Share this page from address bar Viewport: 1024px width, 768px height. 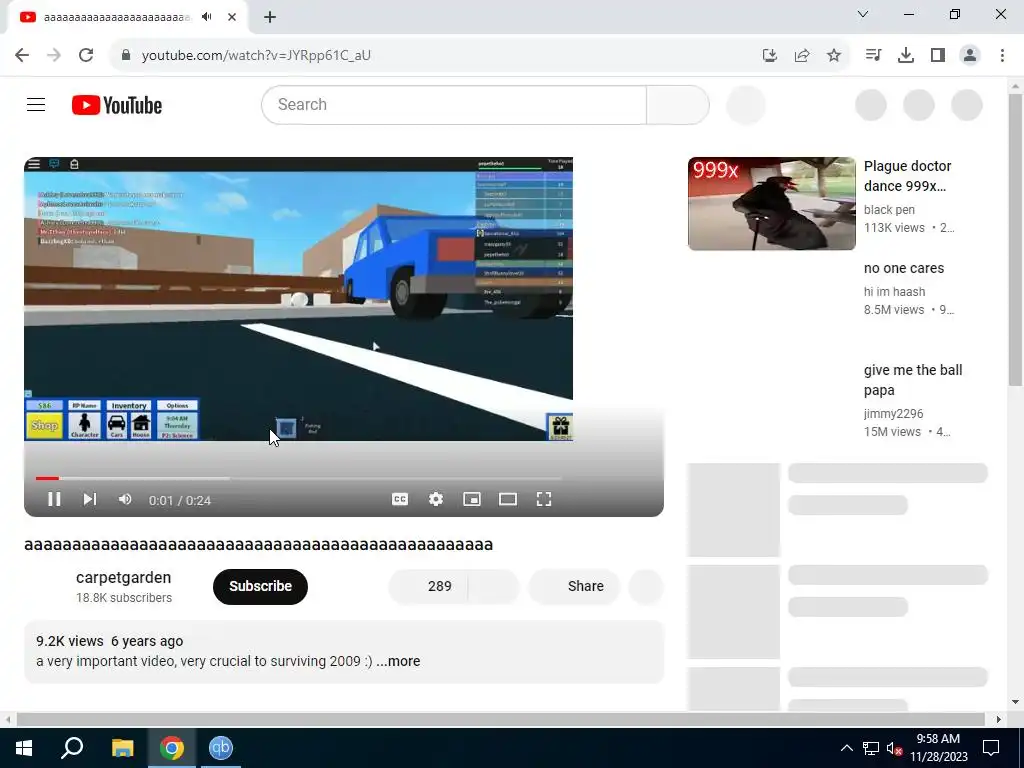point(802,56)
